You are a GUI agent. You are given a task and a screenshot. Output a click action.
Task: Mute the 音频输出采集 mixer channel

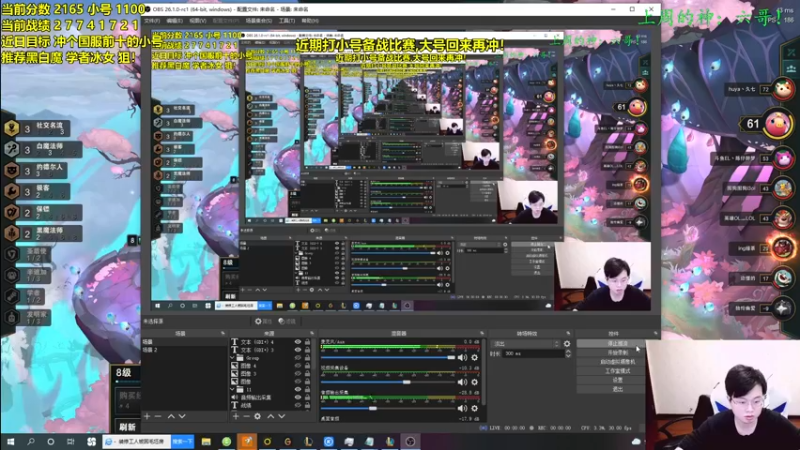tap(462, 408)
